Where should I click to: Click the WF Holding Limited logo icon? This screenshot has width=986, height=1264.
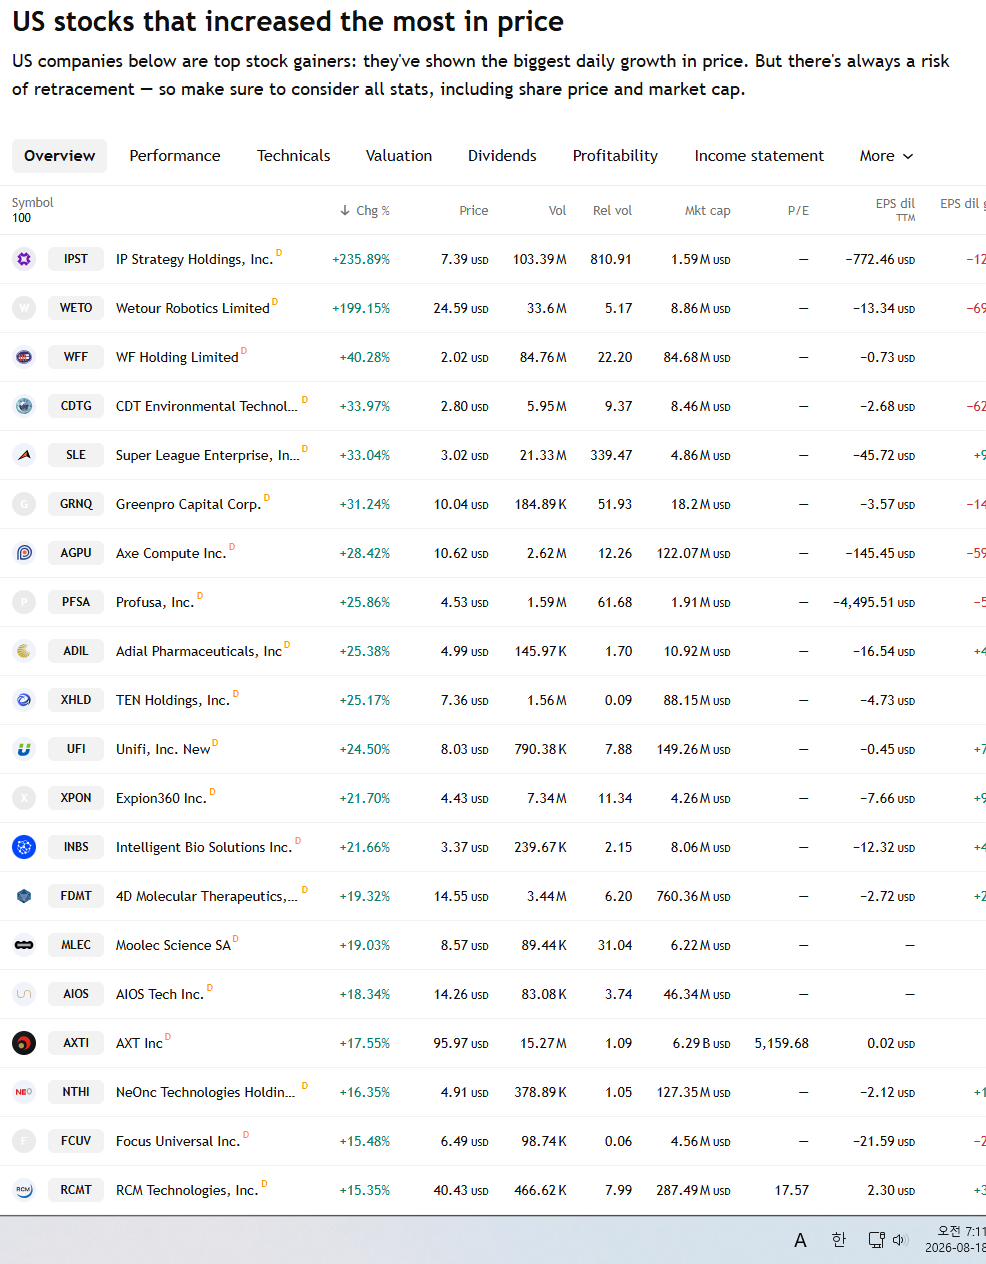click(24, 357)
